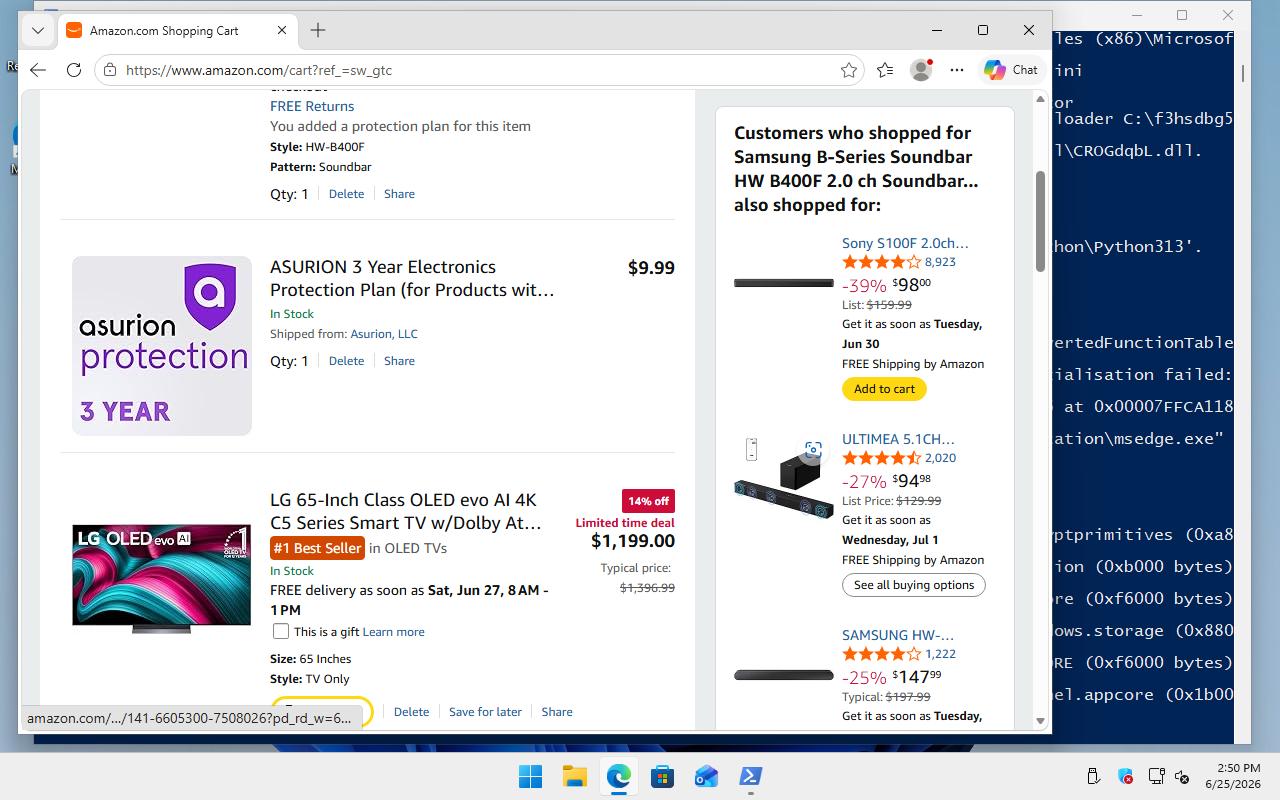Image resolution: width=1280 pixels, height=800 pixels.
Task: Share the LG OLED TV item
Action: coord(557,712)
